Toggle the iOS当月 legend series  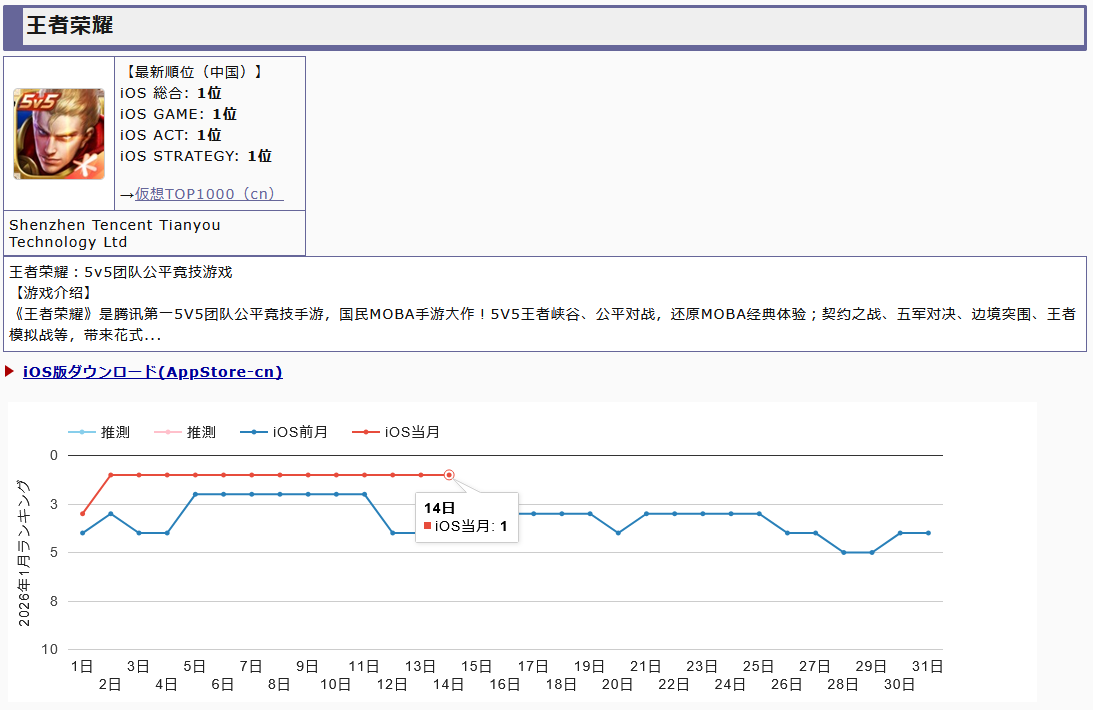396,432
